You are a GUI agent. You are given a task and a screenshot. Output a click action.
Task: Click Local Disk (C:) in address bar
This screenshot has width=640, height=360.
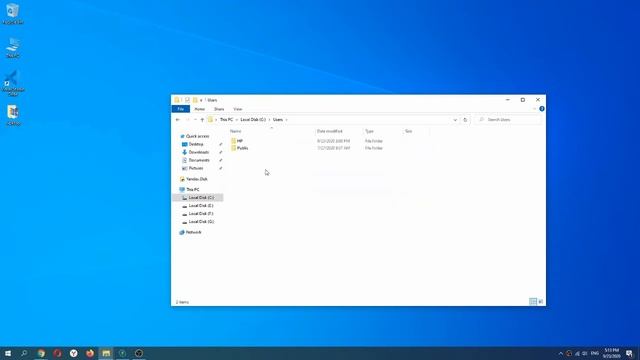tap(253, 120)
